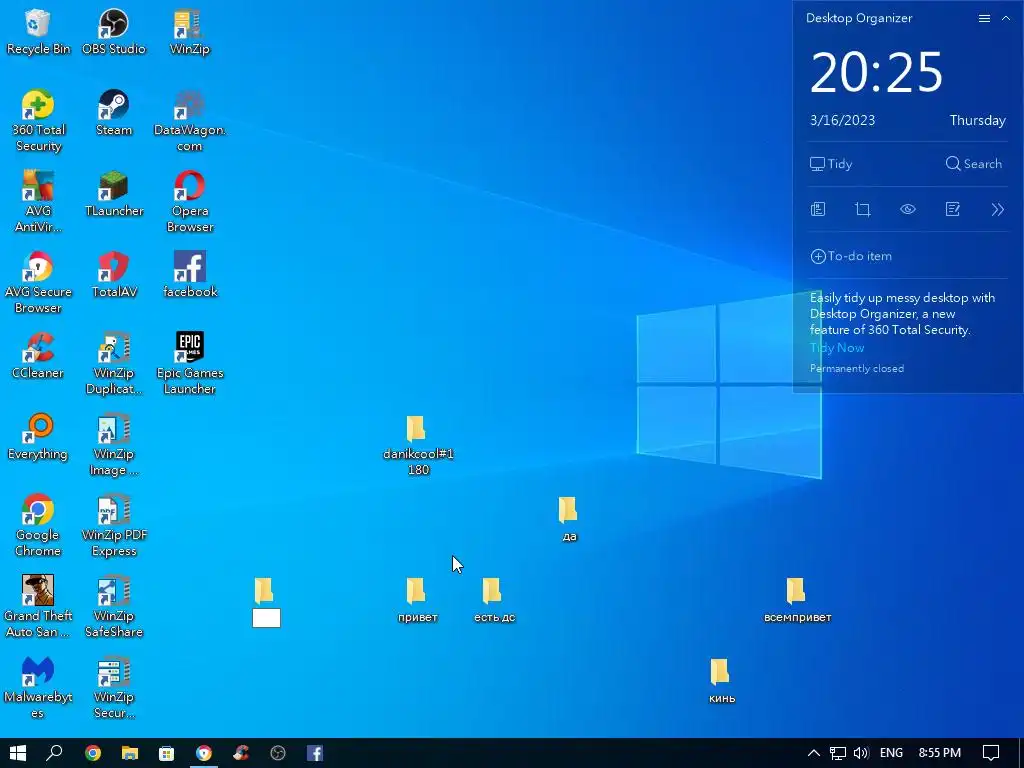The height and width of the screenshot is (768, 1024).
Task: Show hidden system tray icons
Action: [814, 753]
